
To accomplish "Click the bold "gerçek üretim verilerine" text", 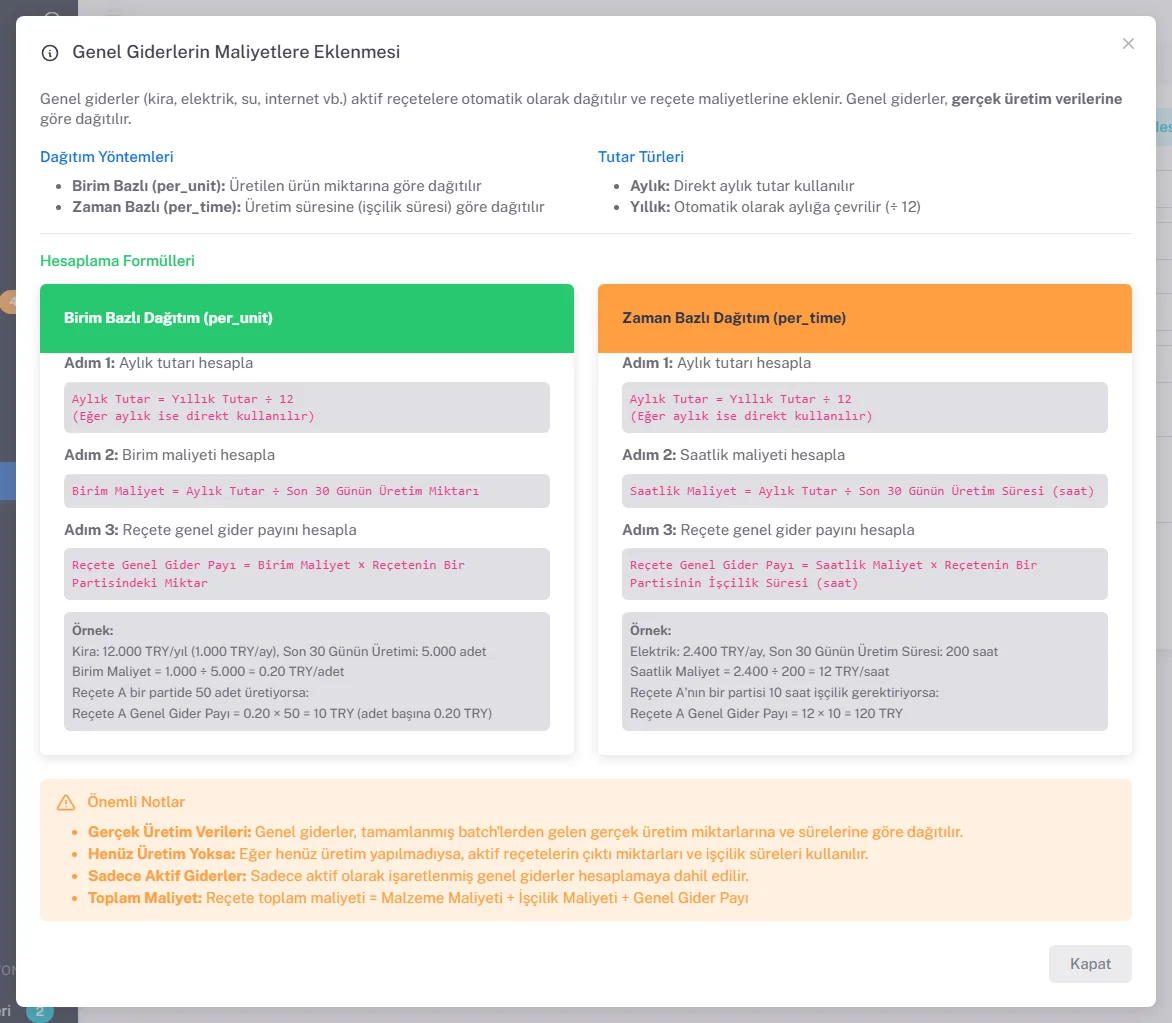I will [x=1037, y=99].
